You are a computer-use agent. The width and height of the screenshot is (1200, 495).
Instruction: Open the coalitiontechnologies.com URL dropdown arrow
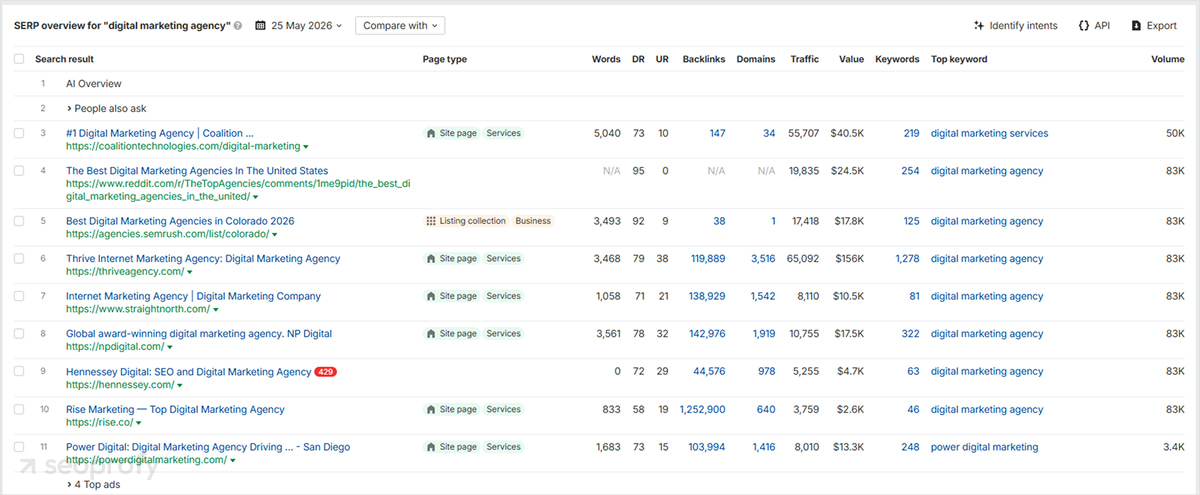(x=306, y=146)
